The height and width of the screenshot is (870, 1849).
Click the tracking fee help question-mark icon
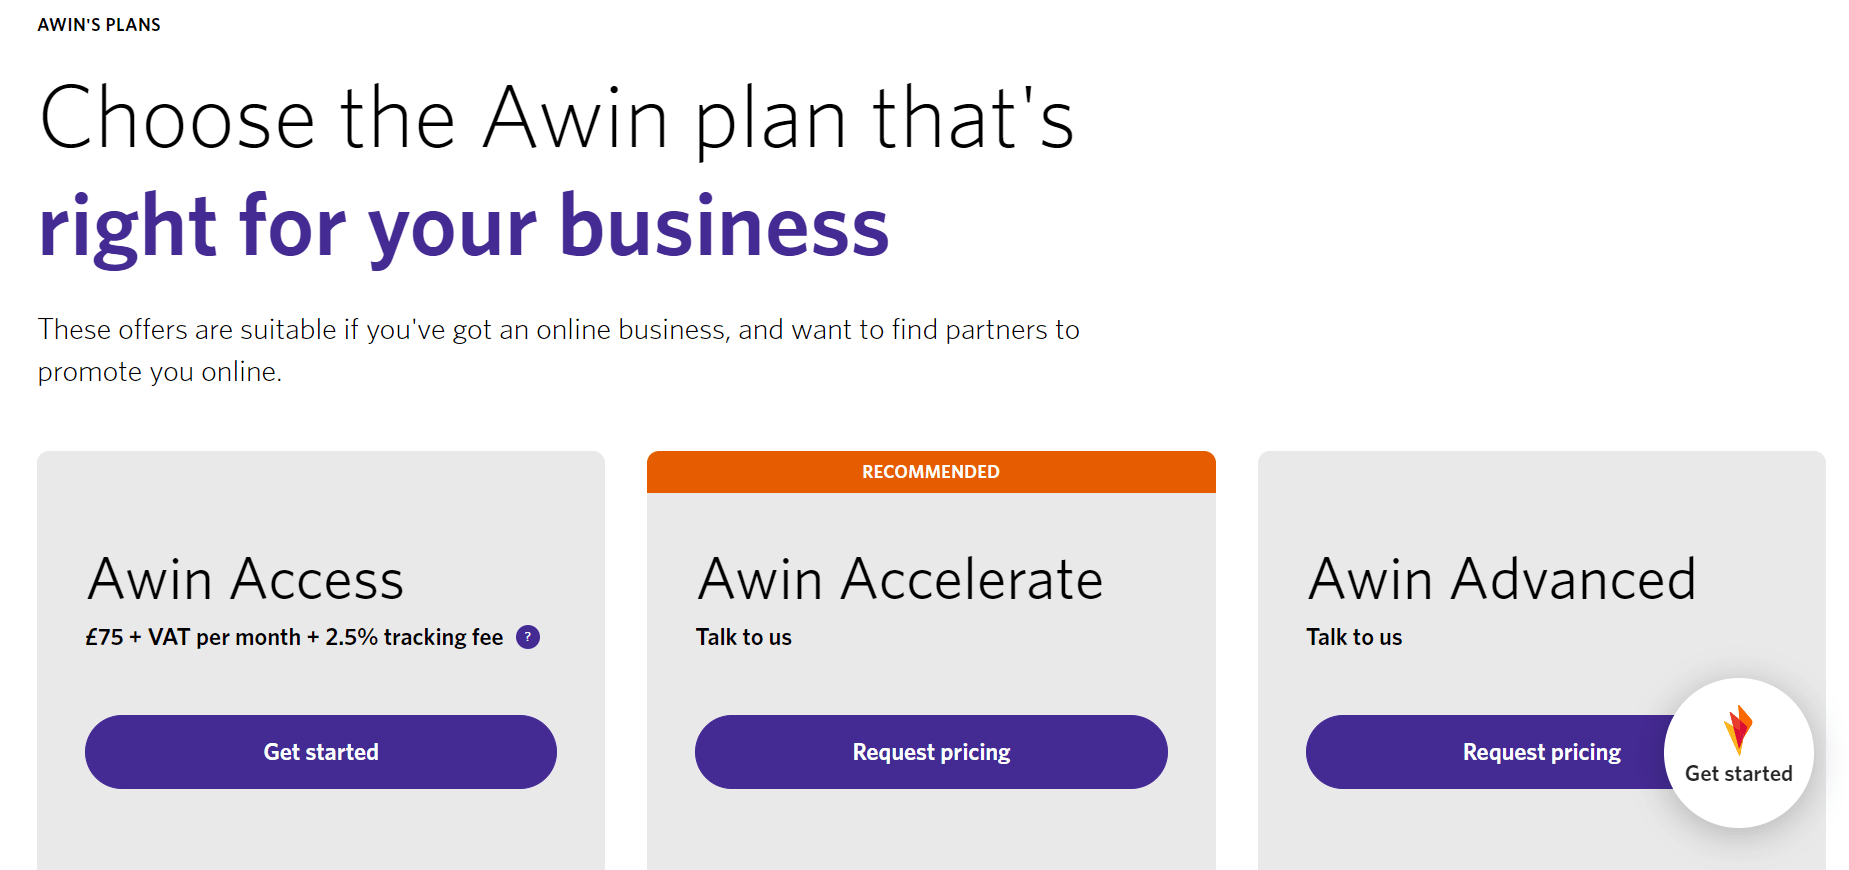528,637
